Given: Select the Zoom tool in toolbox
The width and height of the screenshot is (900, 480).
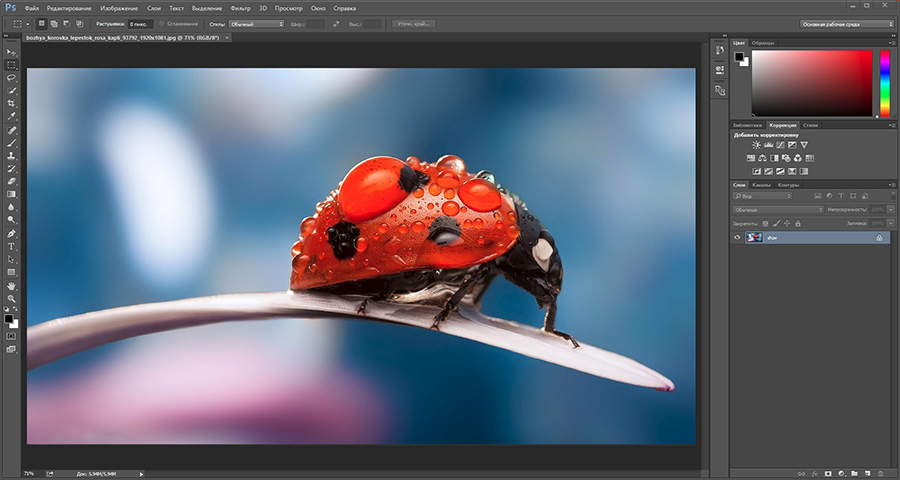Looking at the screenshot, I should point(11,299).
